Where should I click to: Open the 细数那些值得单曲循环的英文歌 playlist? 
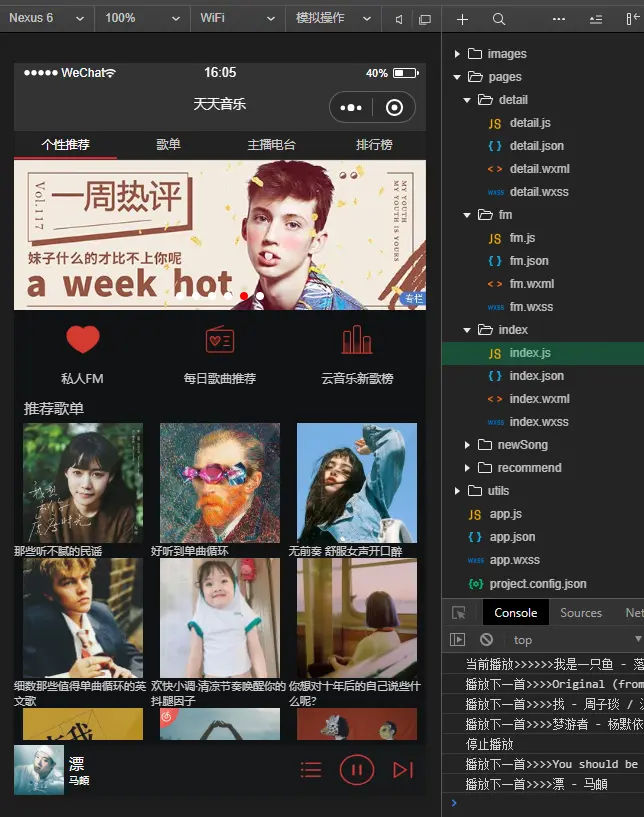[83, 618]
